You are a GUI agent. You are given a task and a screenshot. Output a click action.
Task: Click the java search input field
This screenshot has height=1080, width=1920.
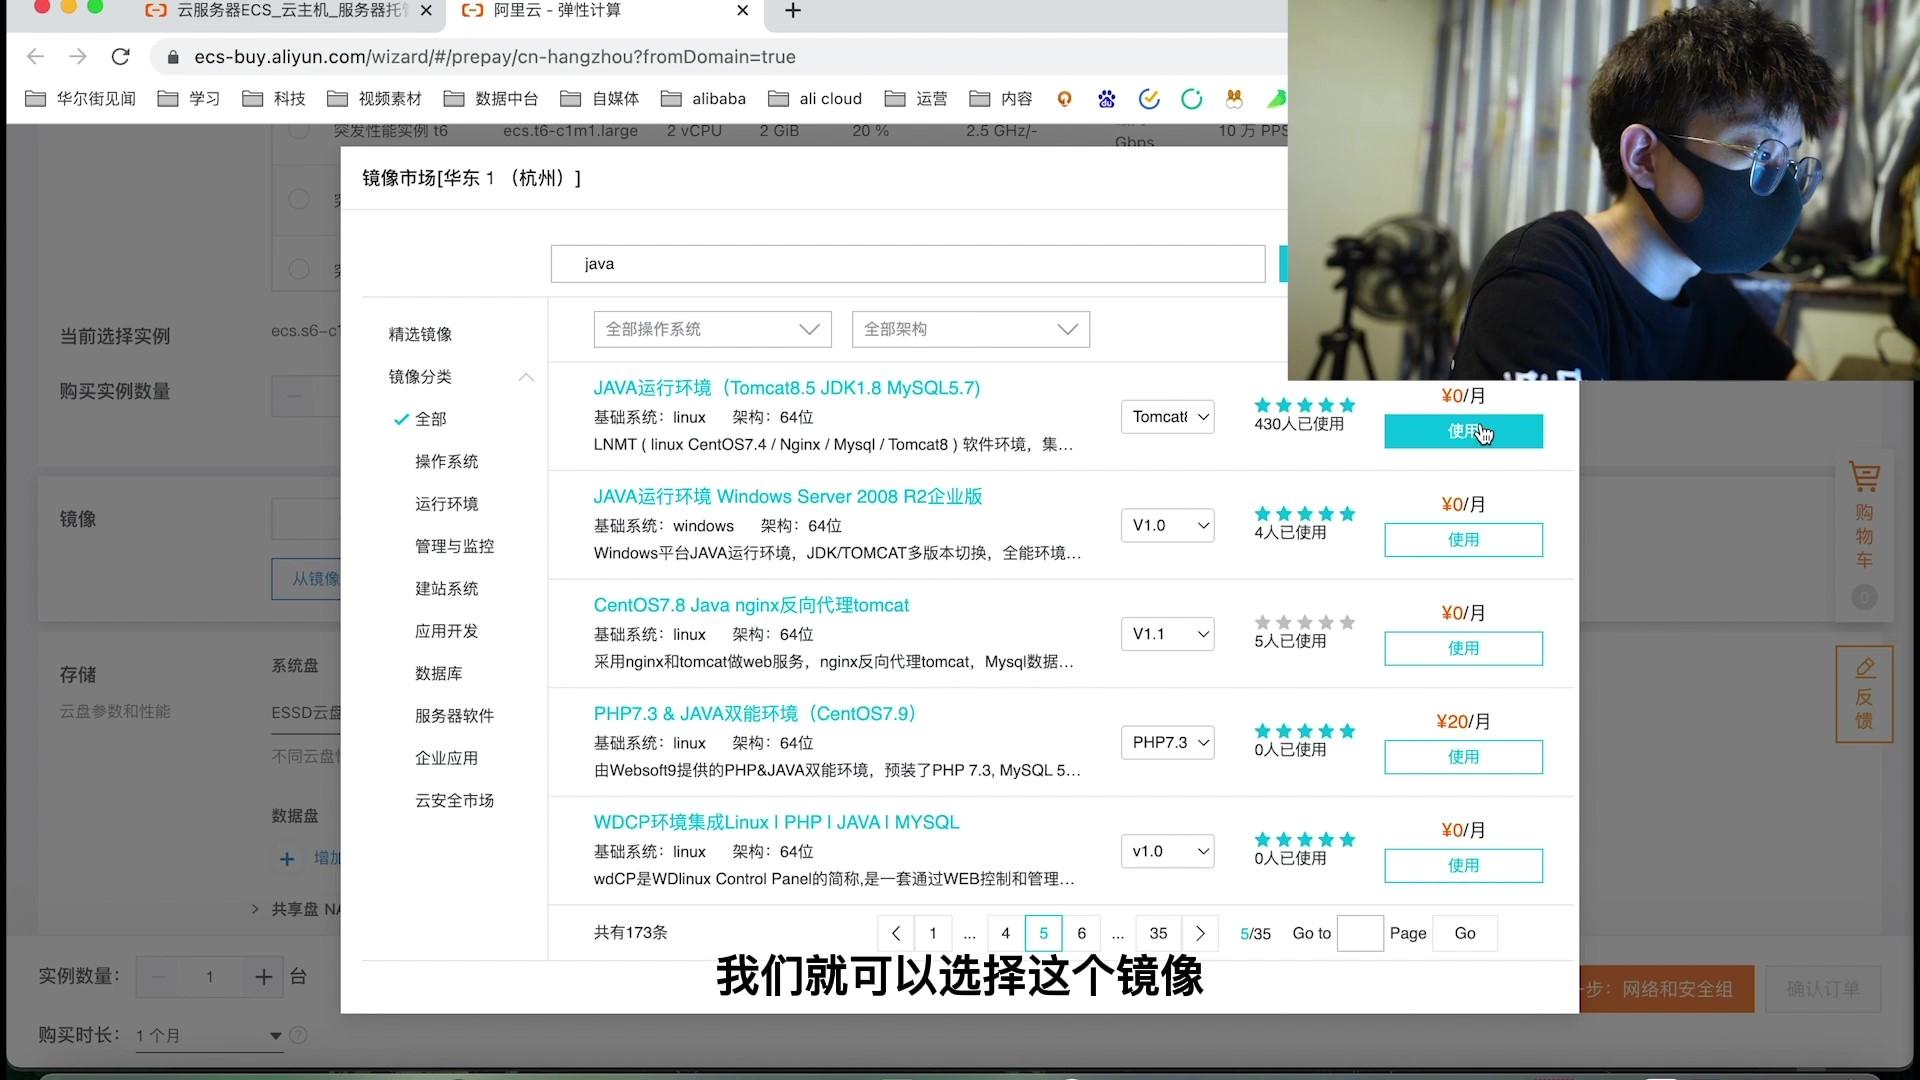[x=908, y=264]
